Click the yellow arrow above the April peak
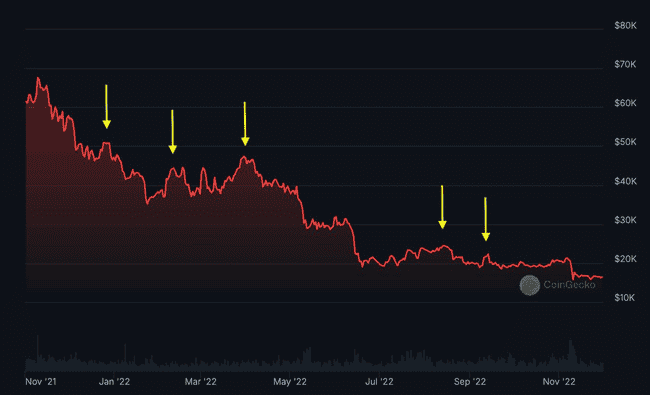This screenshot has width=650, height=395. (x=245, y=124)
